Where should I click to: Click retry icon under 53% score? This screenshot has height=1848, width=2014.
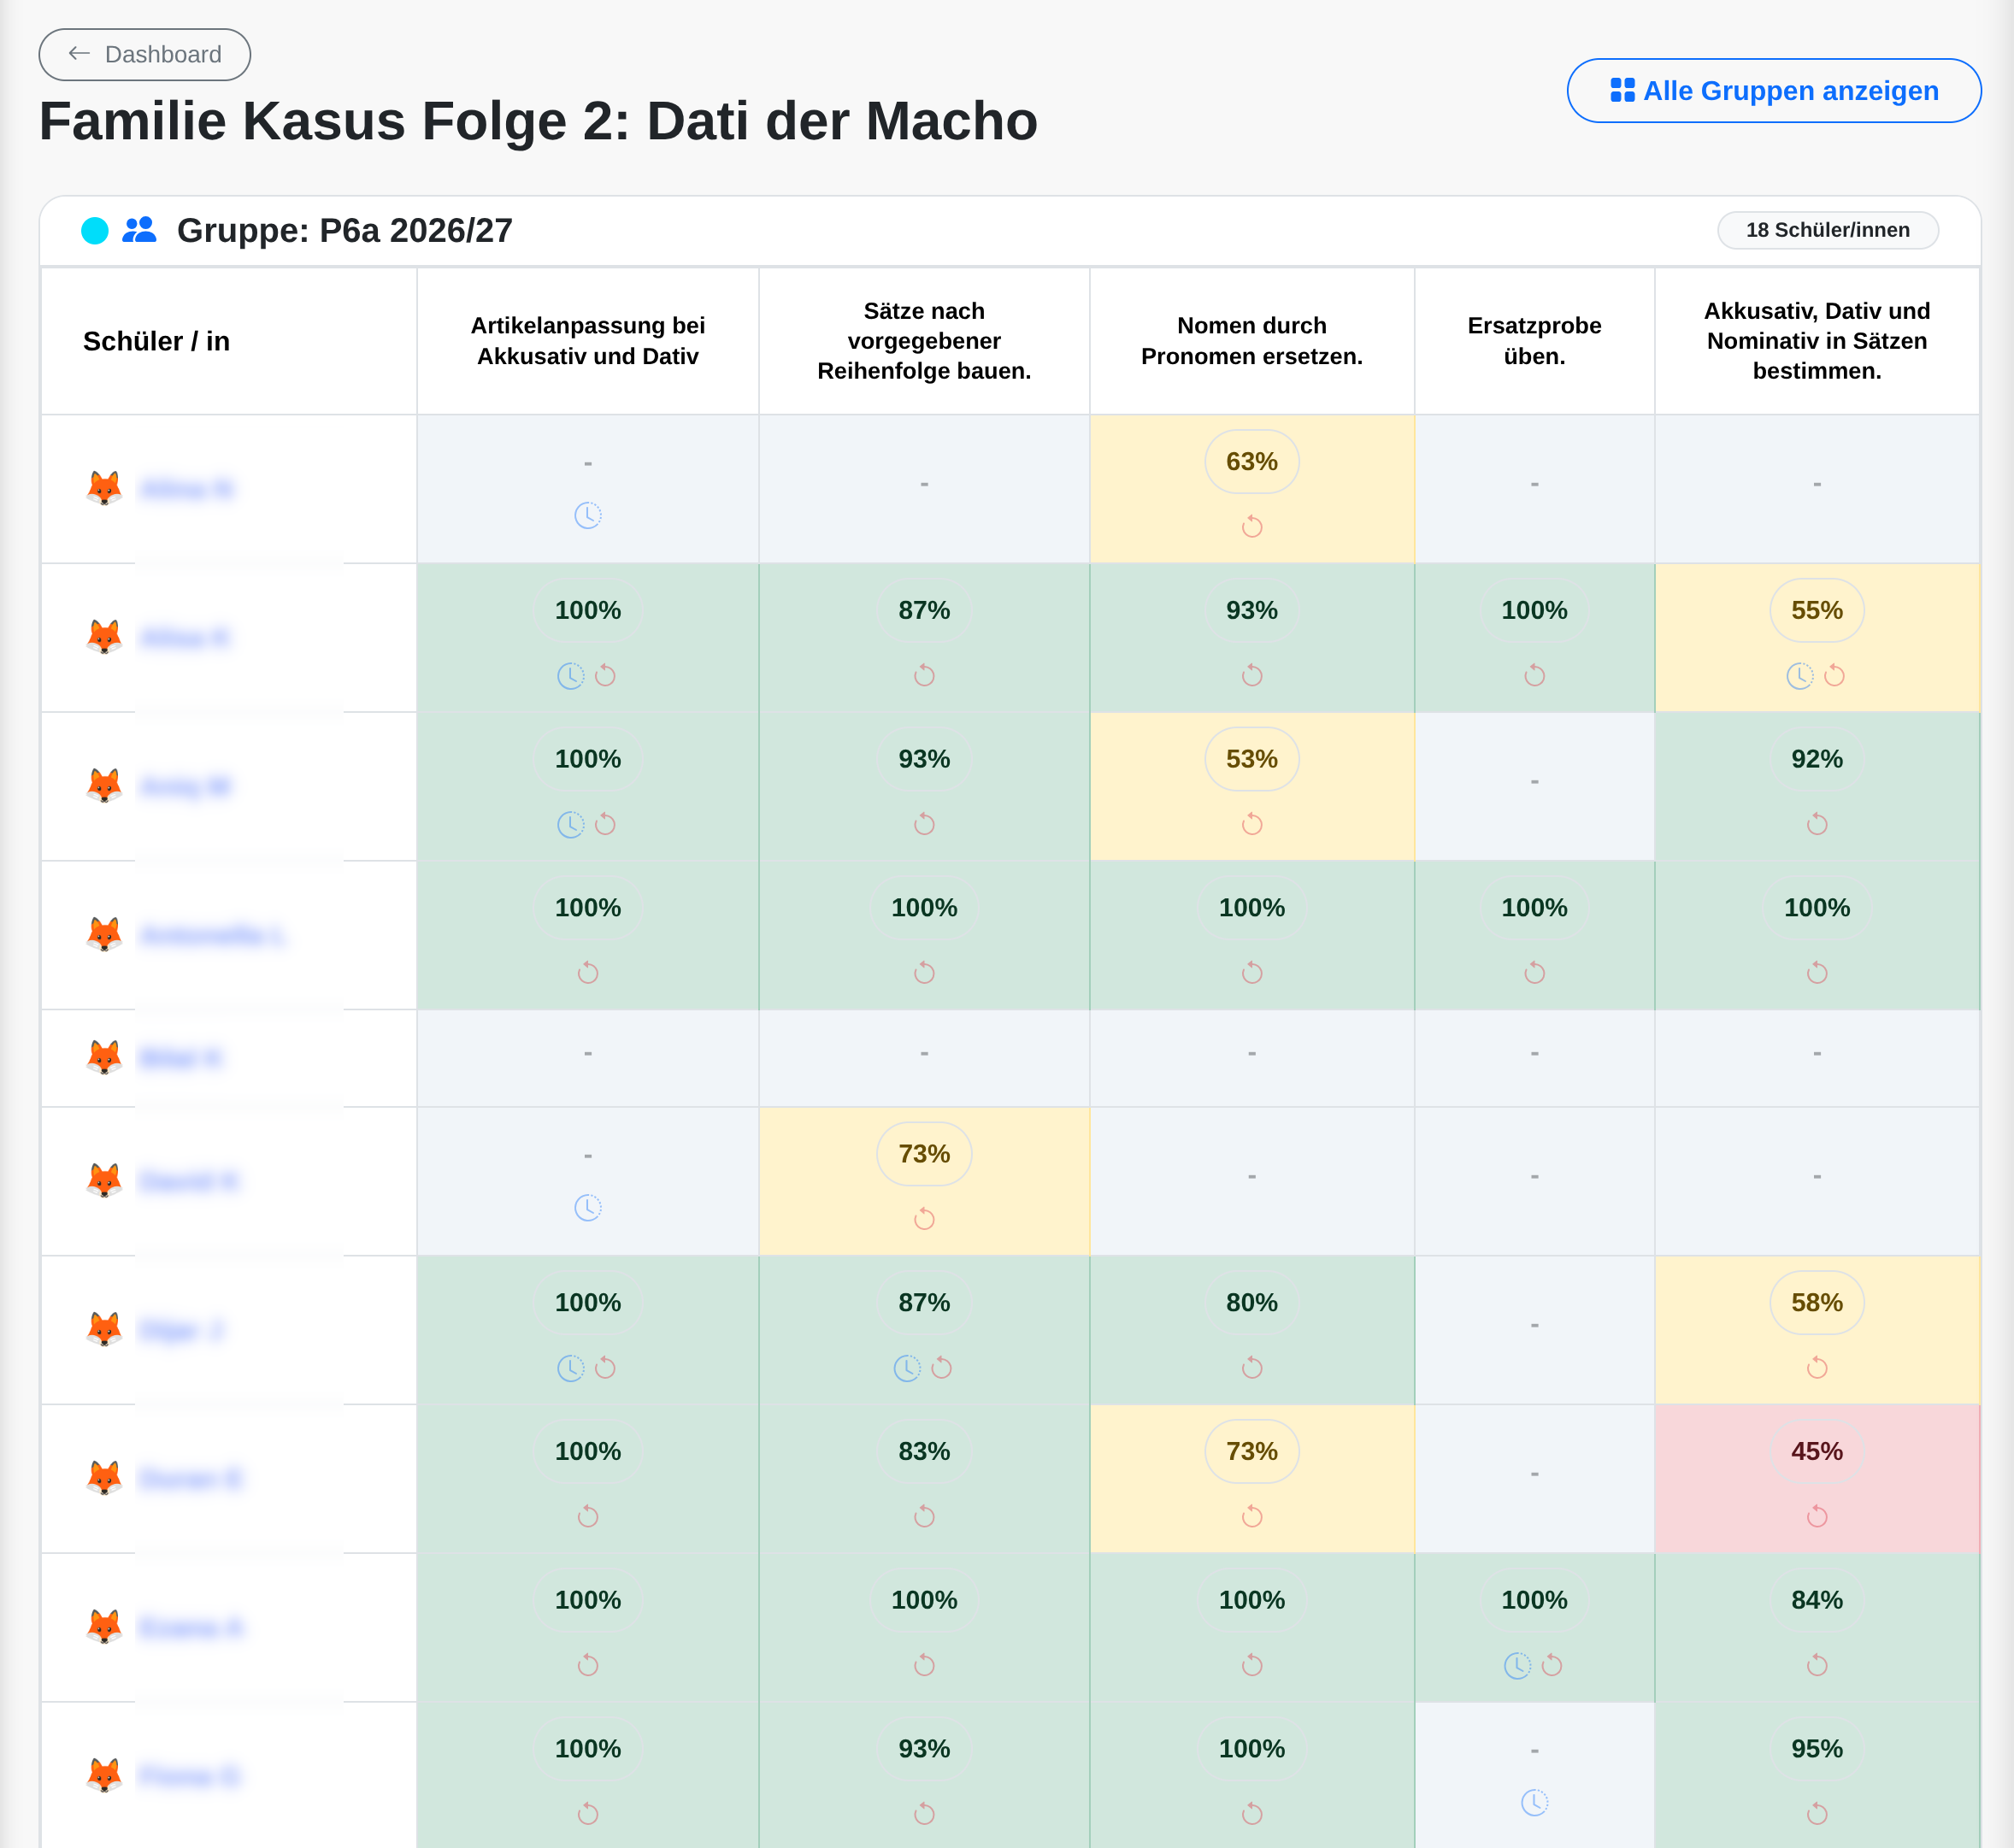(1252, 824)
